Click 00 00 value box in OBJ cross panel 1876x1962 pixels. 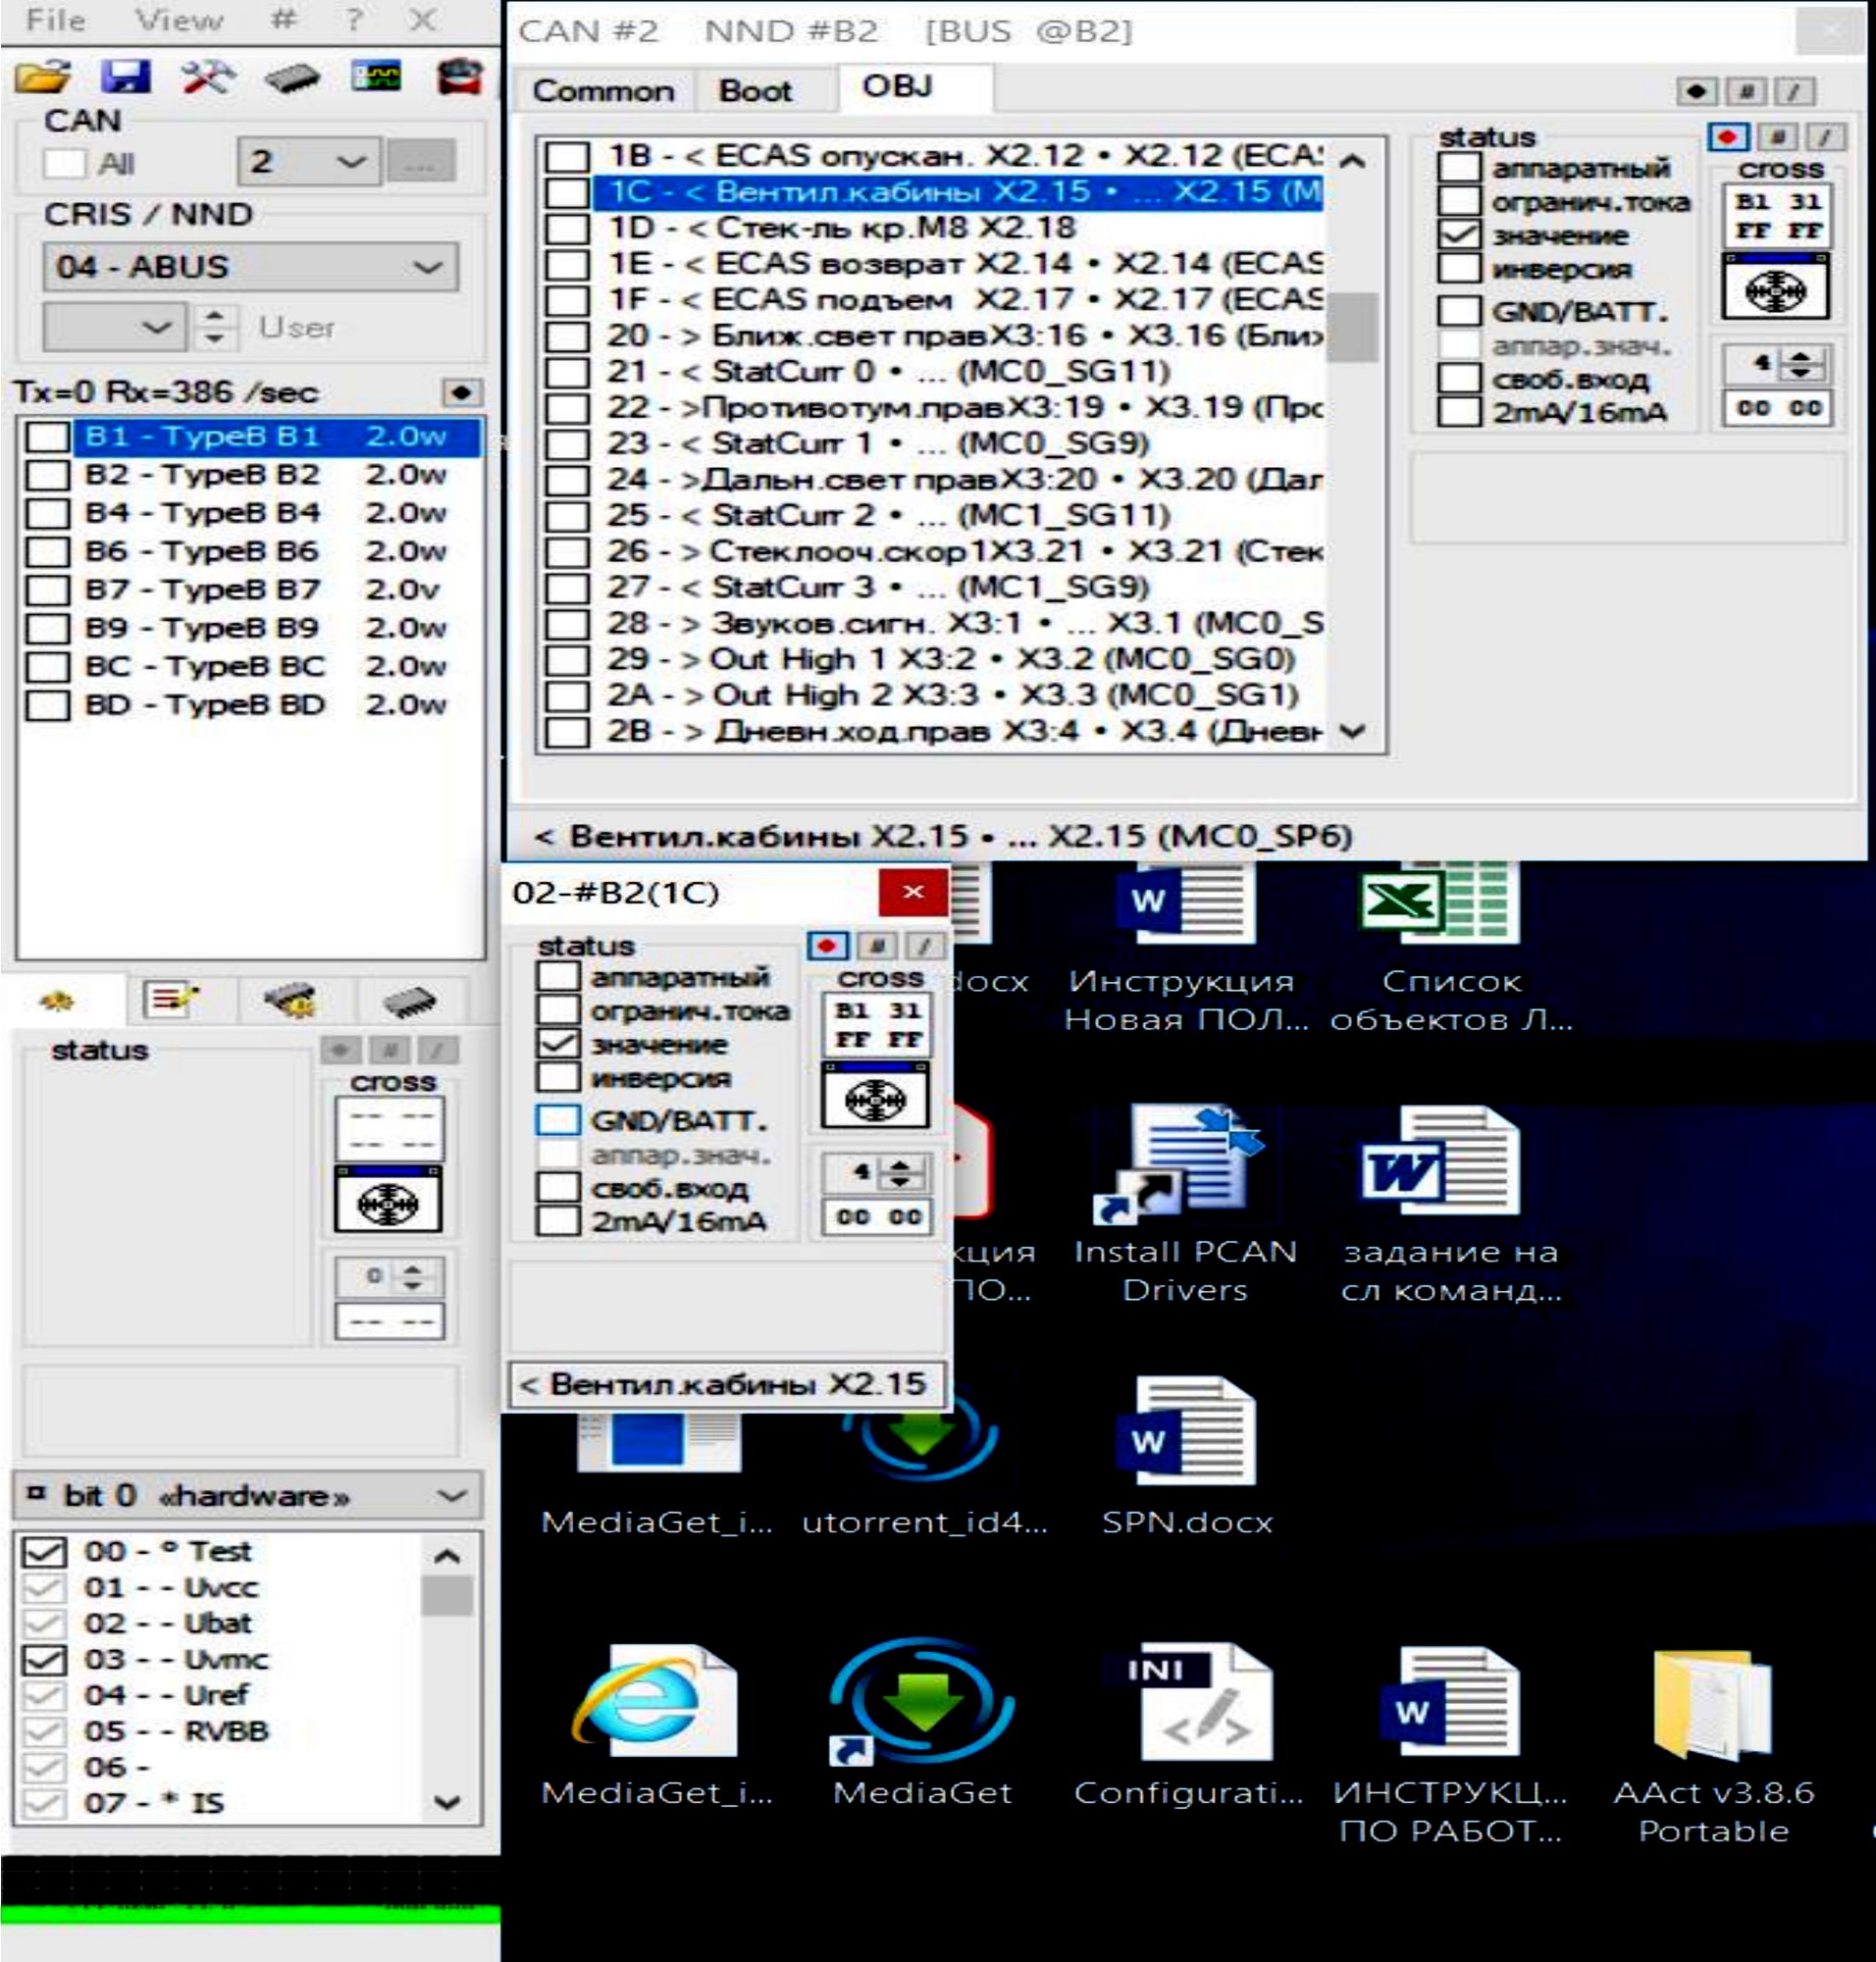coord(1777,408)
